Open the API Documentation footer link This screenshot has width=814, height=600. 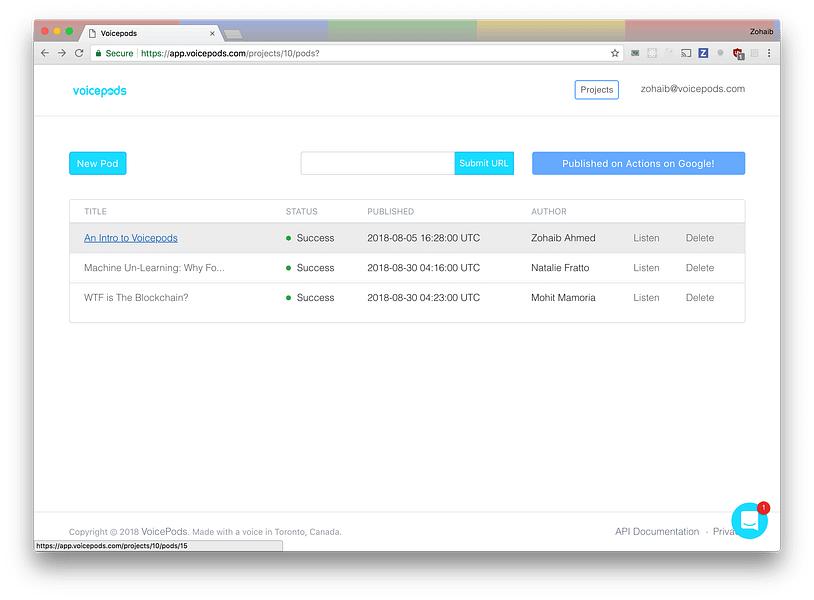[657, 531]
